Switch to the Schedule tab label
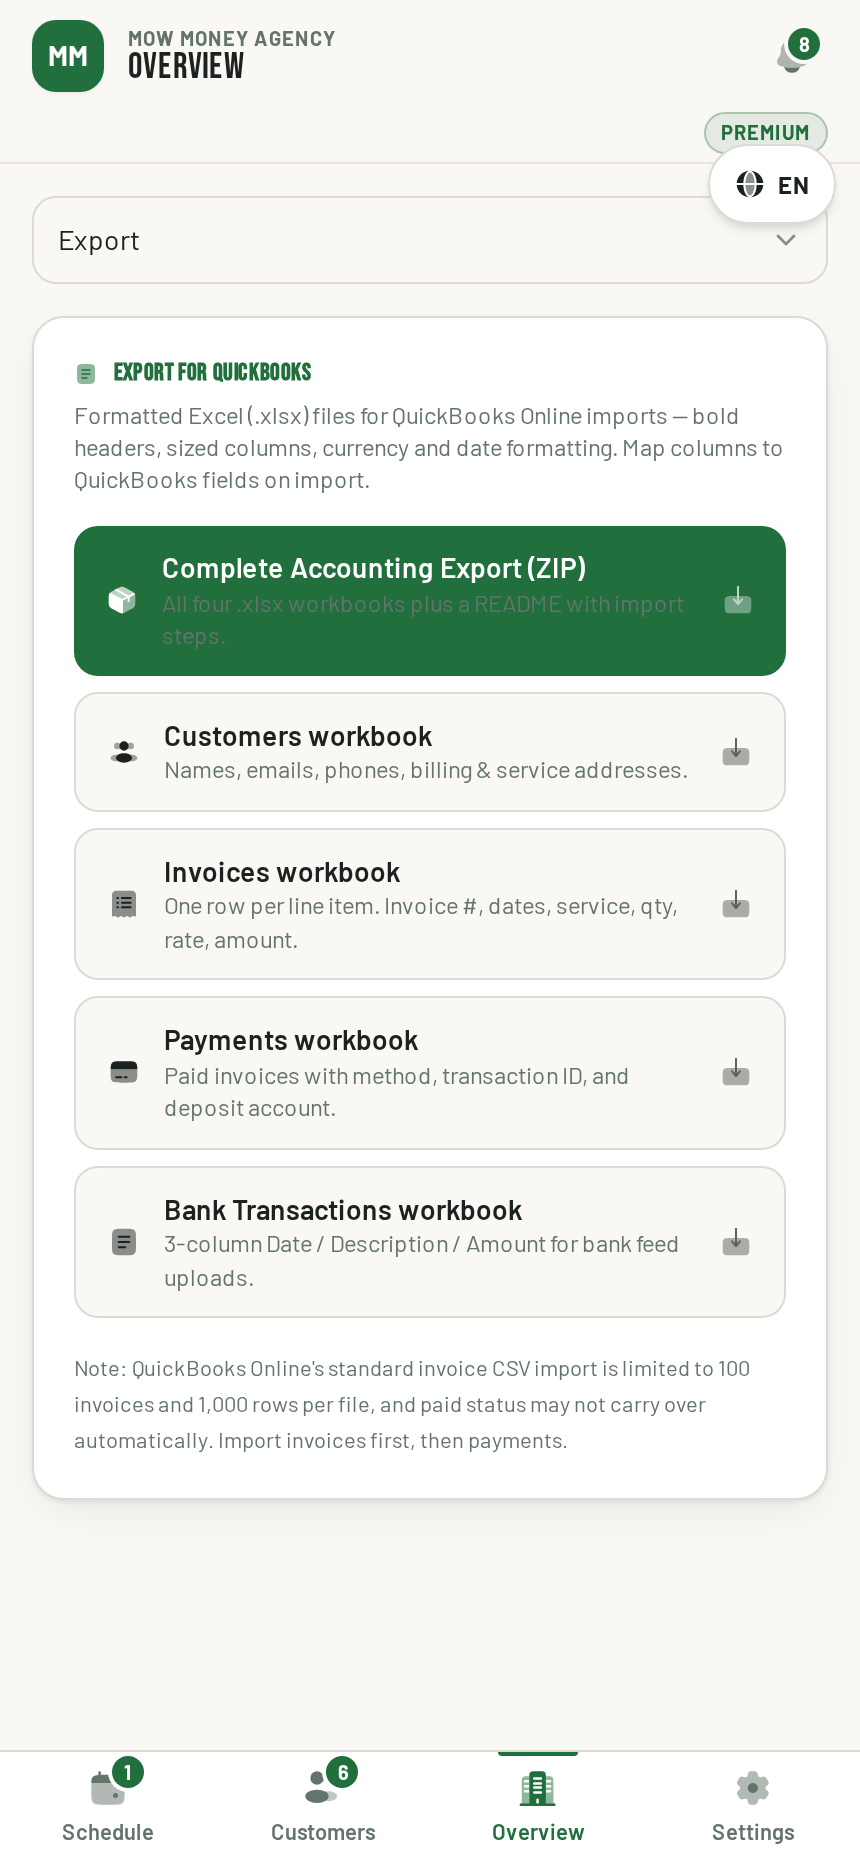The width and height of the screenshot is (860, 1864). (108, 1832)
